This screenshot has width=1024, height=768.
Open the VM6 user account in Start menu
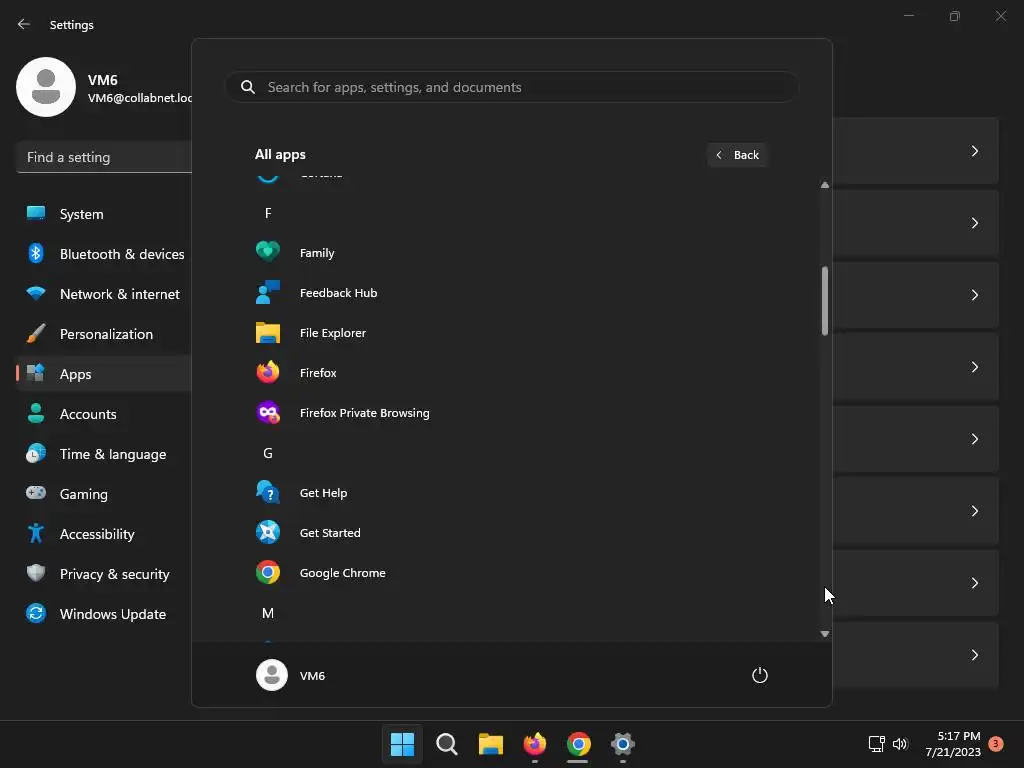click(x=291, y=675)
